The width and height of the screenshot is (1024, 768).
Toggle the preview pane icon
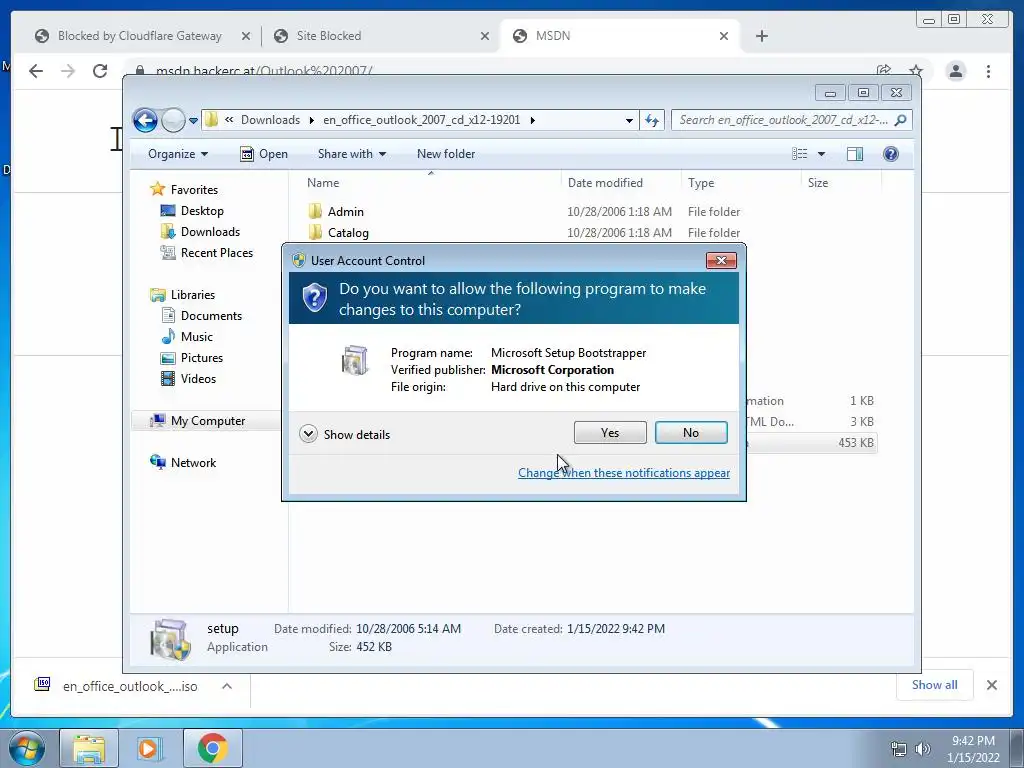[x=854, y=154]
